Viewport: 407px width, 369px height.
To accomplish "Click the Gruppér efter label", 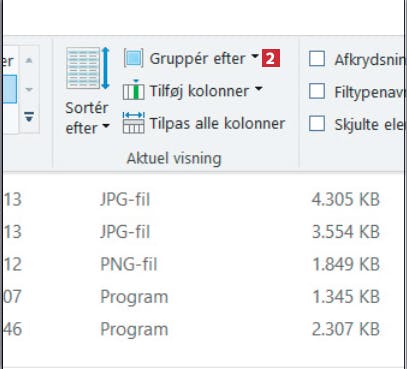I will [197, 59].
